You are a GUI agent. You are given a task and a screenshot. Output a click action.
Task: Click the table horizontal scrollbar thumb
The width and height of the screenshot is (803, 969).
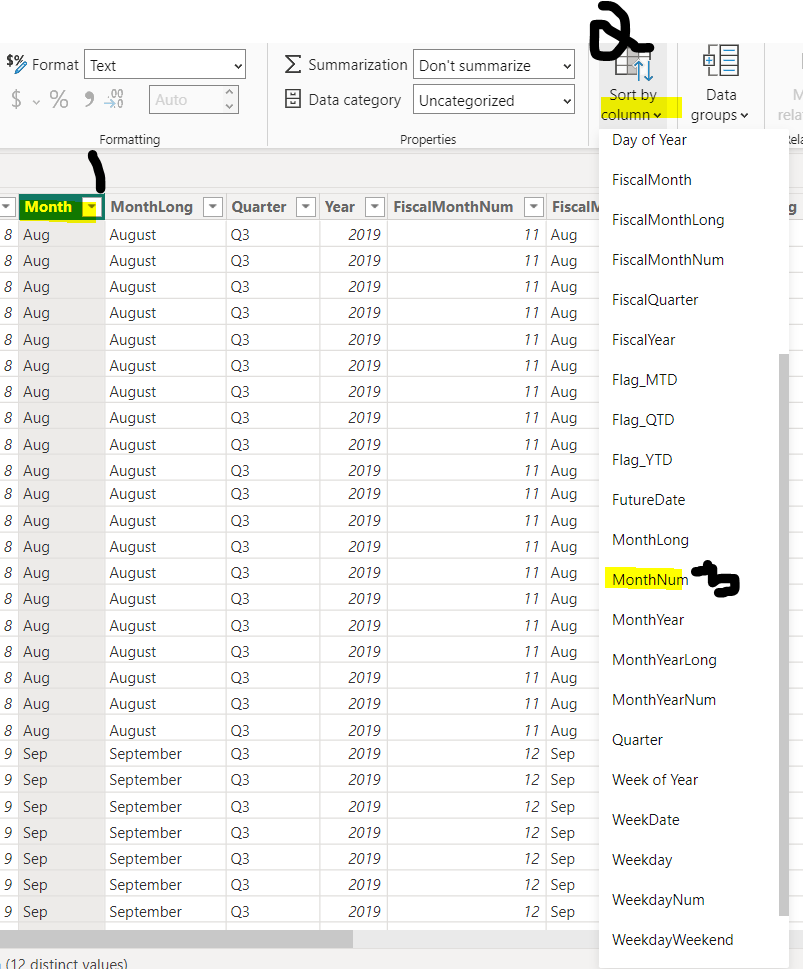[176, 939]
